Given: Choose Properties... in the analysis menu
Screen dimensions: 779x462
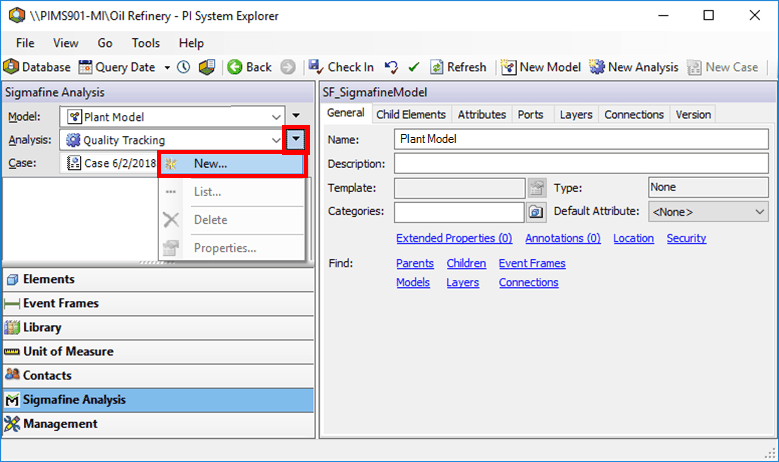Looking at the screenshot, I should [231, 248].
